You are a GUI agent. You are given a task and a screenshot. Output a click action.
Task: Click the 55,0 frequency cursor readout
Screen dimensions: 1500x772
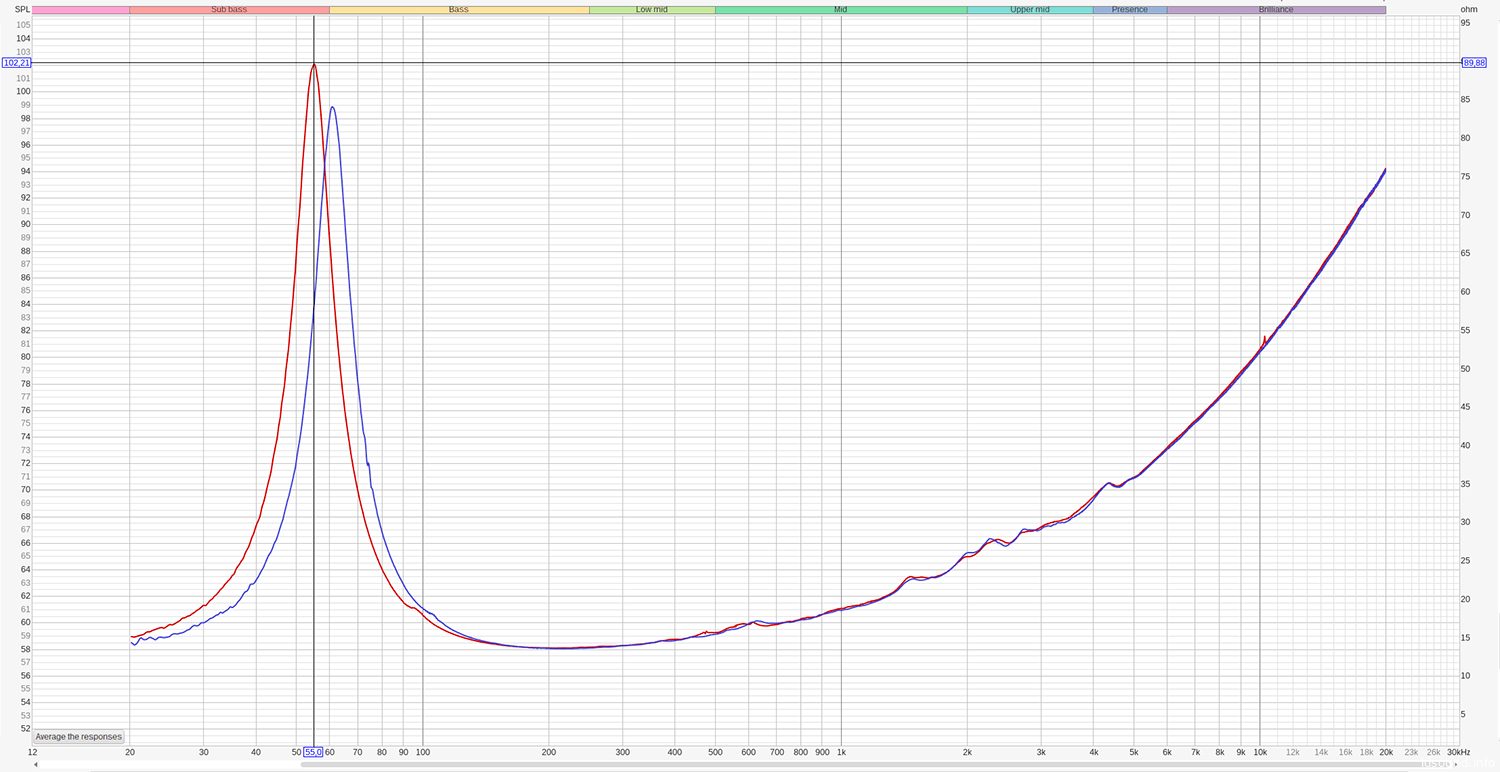coord(313,752)
